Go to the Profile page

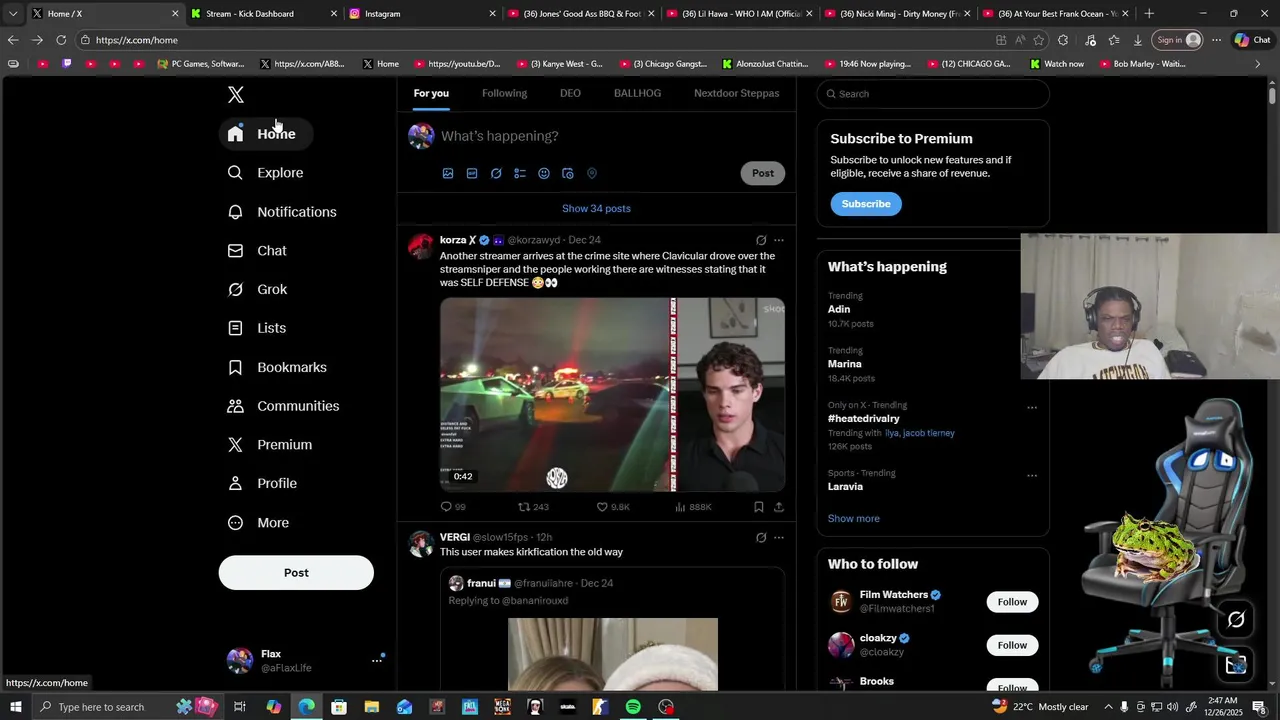(262, 483)
